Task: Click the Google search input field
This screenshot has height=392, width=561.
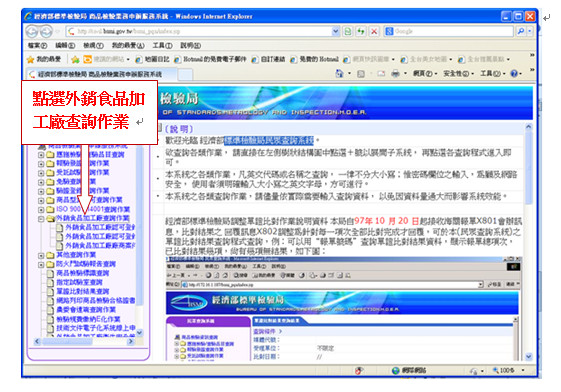Action: (453, 31)
